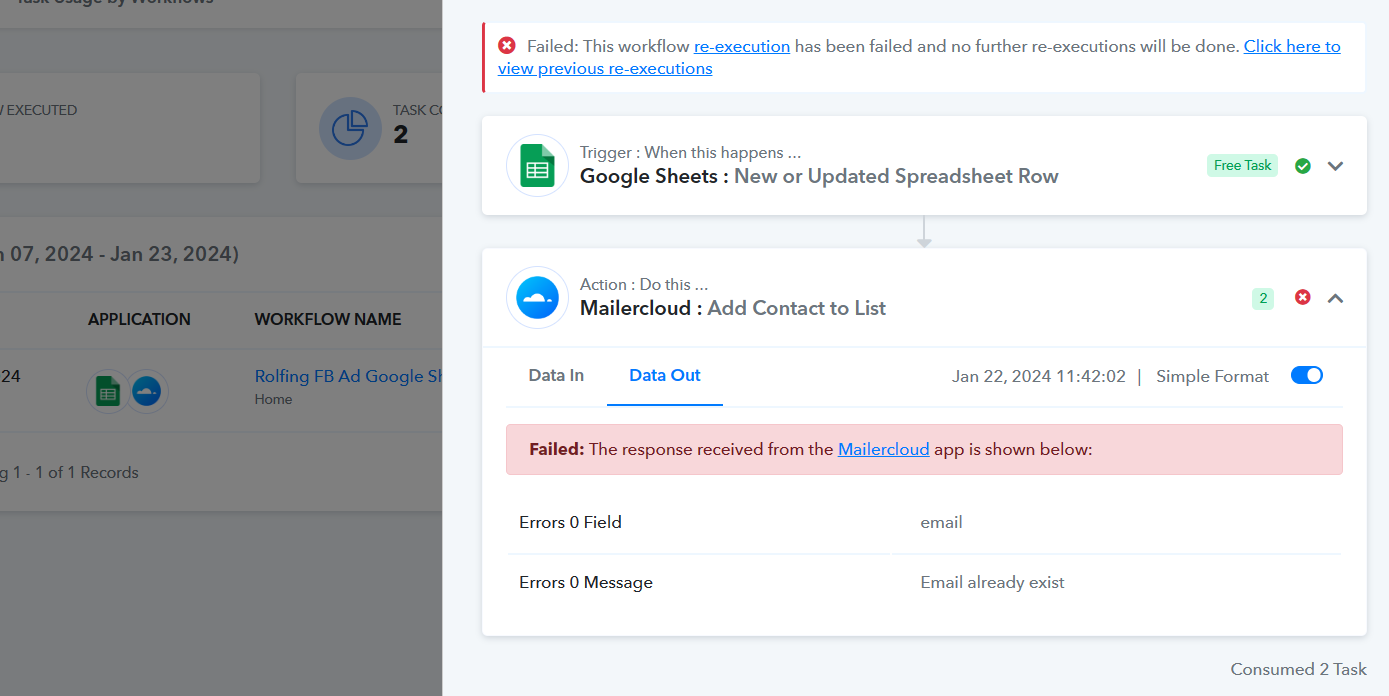Click the timestamp Jan 22, 2024 11:42:02
The image size is (1389, 696).
pos(1039,376)
